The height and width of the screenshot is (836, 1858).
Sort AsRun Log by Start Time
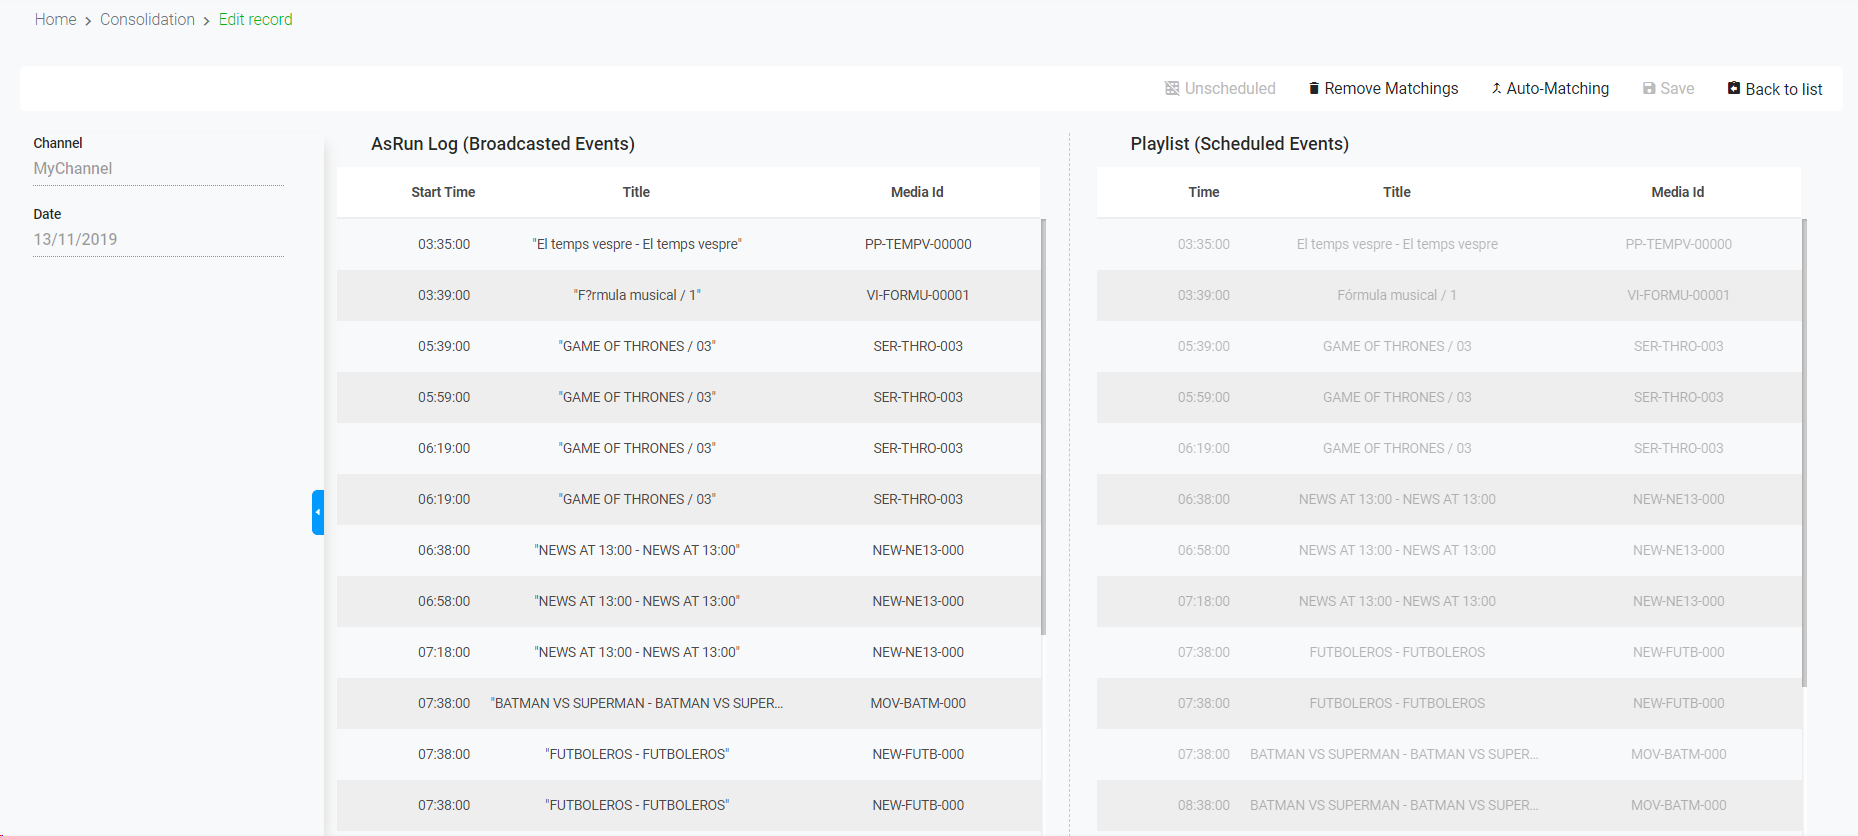pos(443,192)
